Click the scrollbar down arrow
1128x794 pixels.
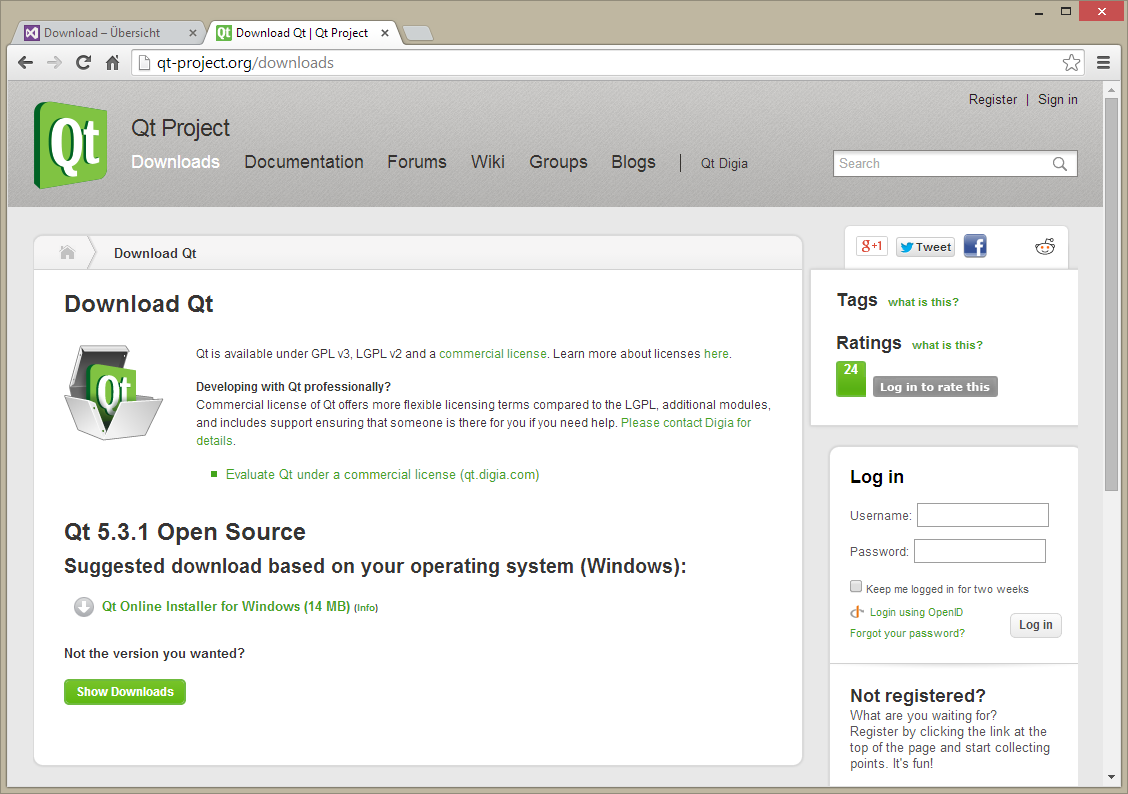[x=1111, y=777]
